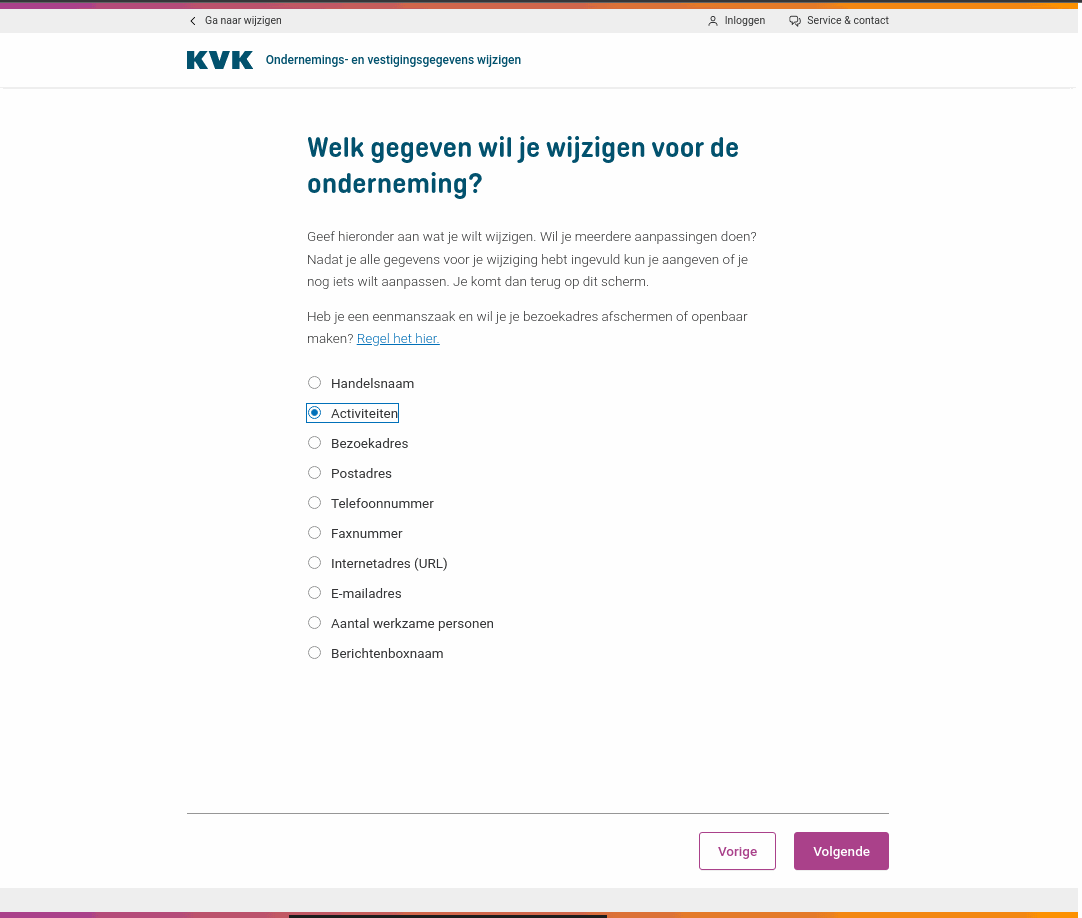This screenshot has width=1082, height=918.
Task: Click the header title Ondernemings- en vestigingsgegevens wijzigen
Action: click(393, 60)
